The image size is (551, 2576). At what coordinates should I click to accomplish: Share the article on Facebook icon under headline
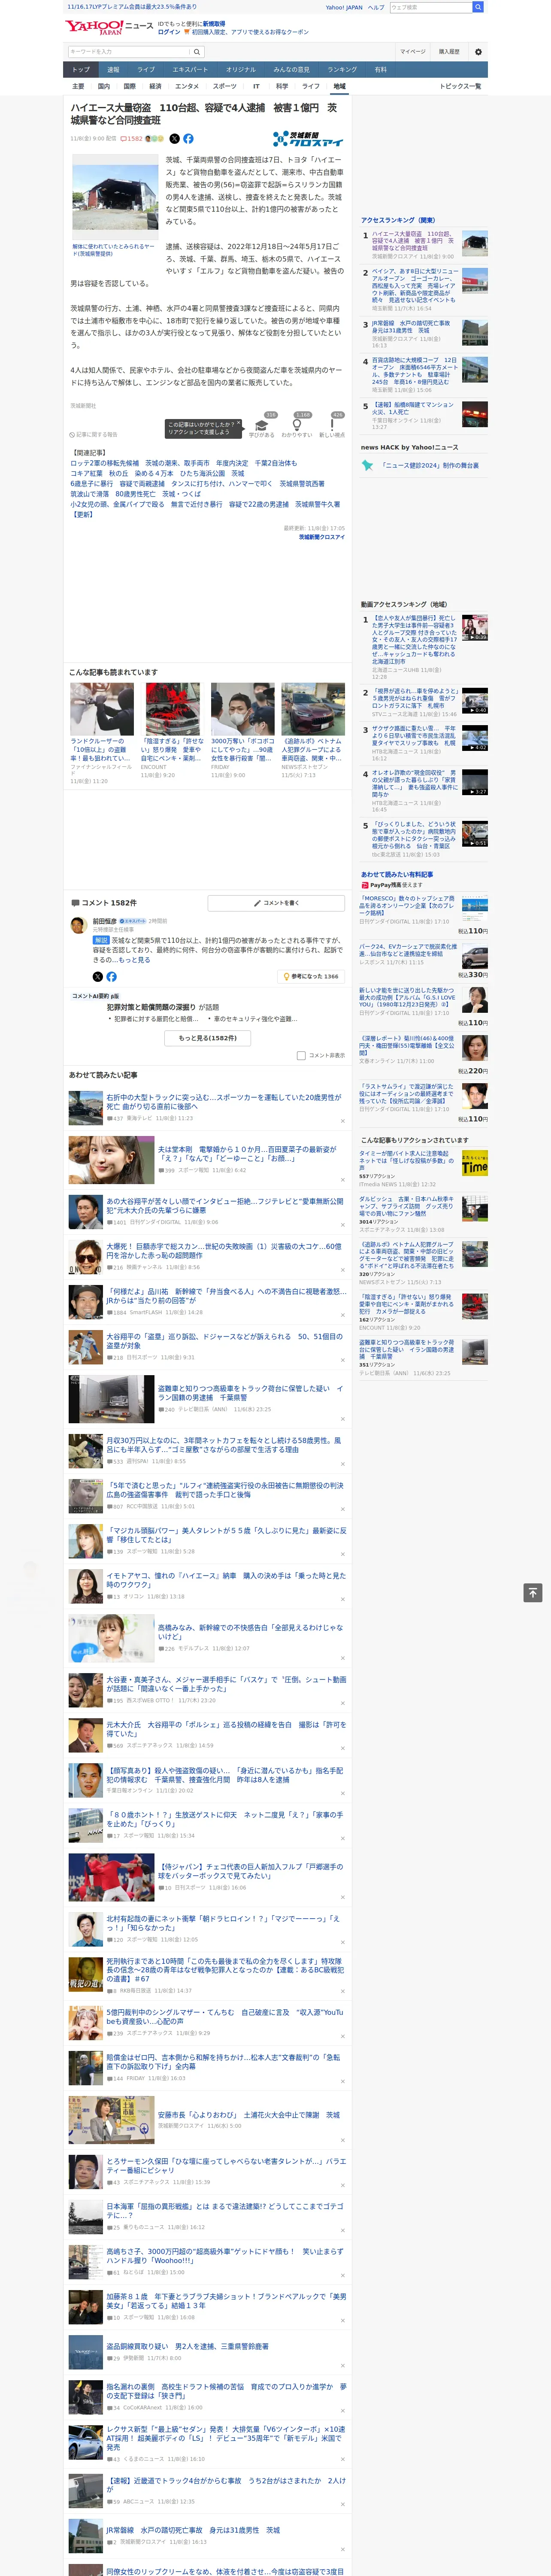pos(188,139)
